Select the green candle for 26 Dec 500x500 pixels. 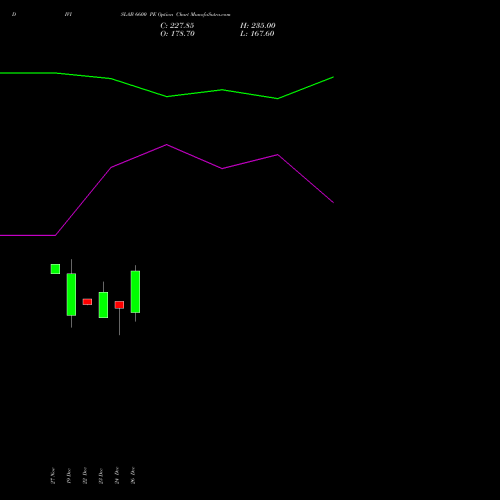pyautogui.click(x=135, y=292)
